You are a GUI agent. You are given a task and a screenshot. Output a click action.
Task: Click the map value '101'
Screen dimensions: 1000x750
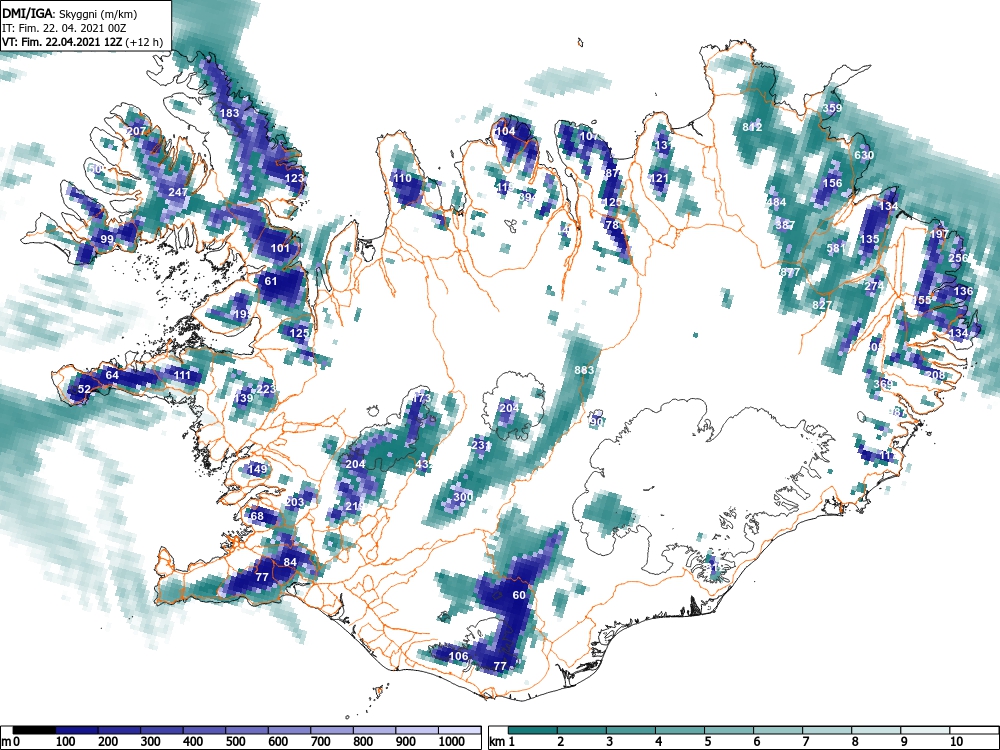(x=281, y=248)
